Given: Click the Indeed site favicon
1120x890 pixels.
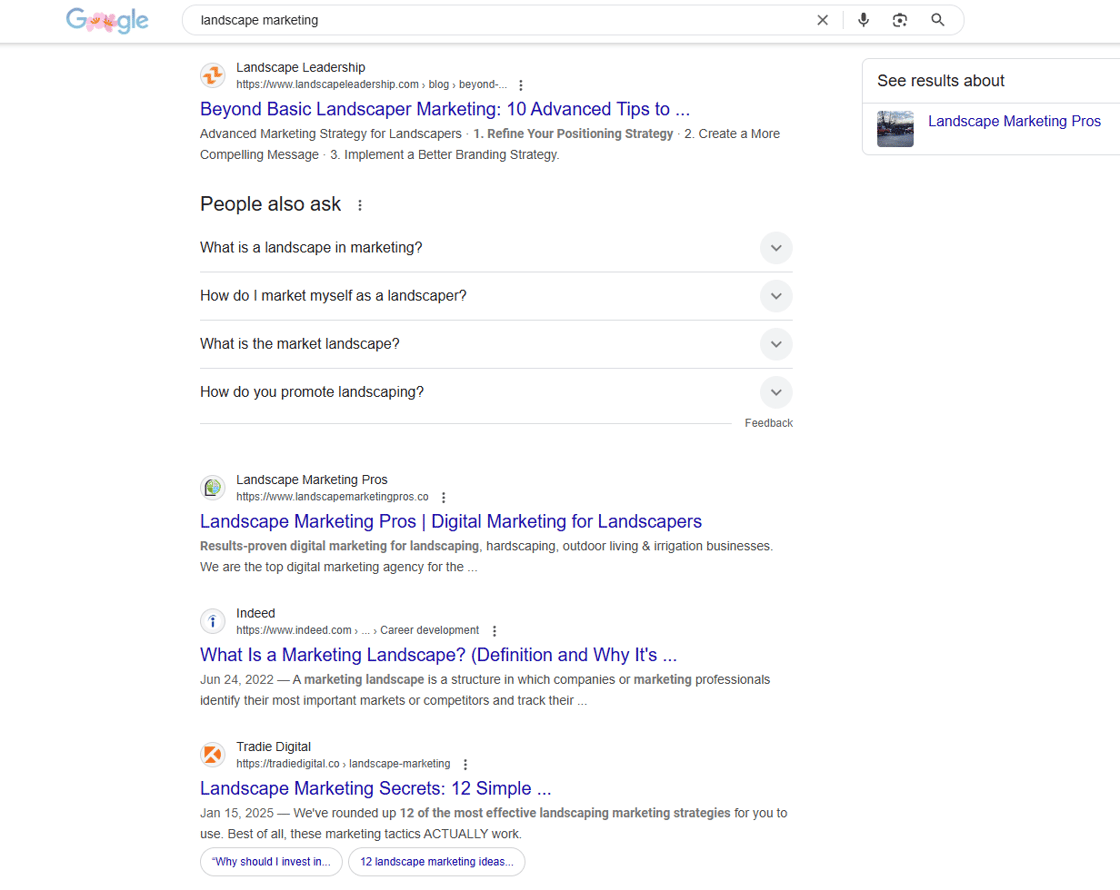Looking at the screenshot, I should [x=212, y=621].
